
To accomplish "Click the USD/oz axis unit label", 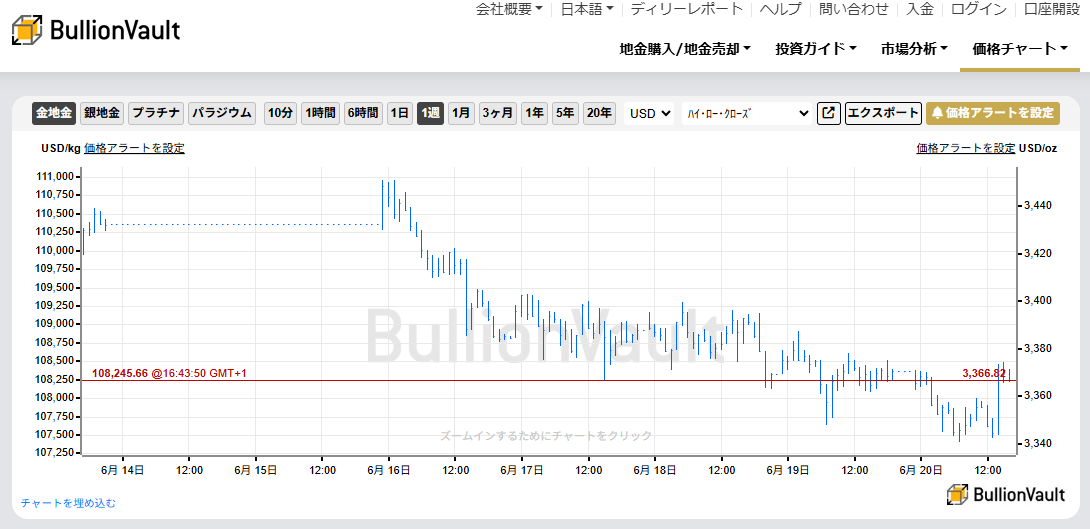I will click(1038, 148).
